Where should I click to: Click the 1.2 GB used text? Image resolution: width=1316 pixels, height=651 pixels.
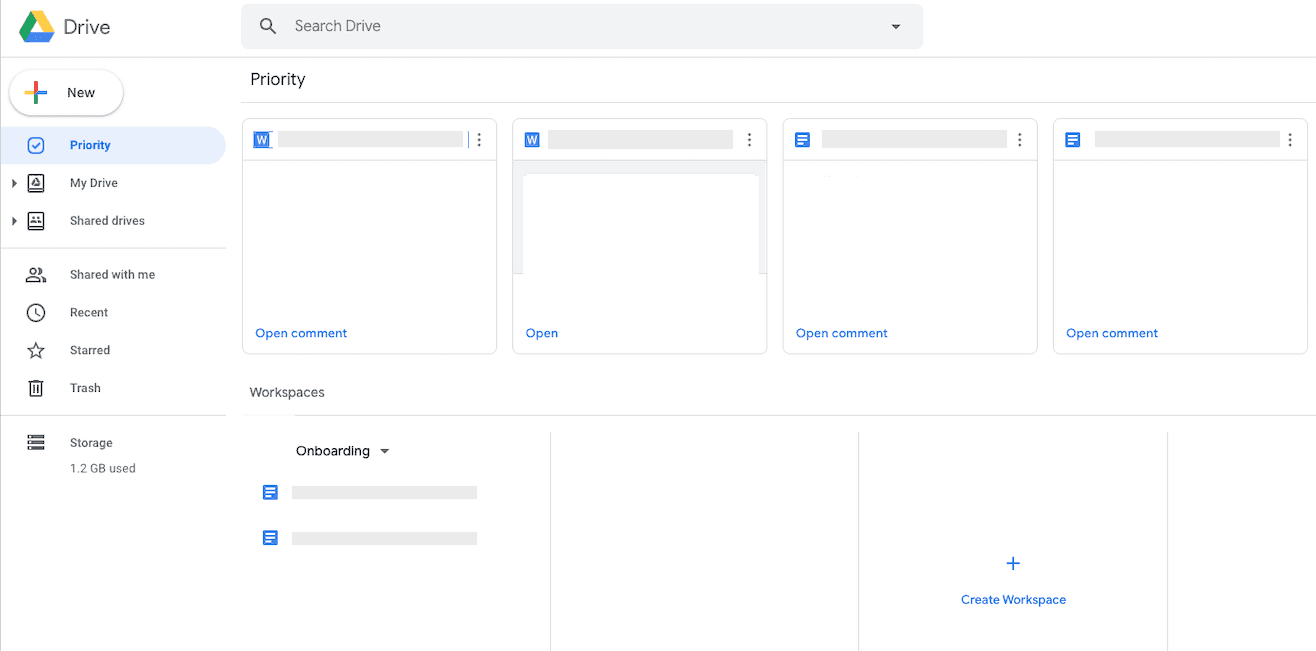[x=103, y=468]
